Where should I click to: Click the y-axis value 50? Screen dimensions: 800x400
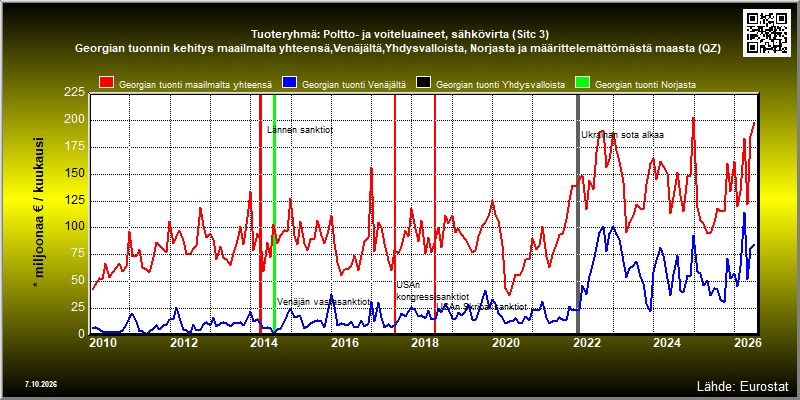click(78, 280)
